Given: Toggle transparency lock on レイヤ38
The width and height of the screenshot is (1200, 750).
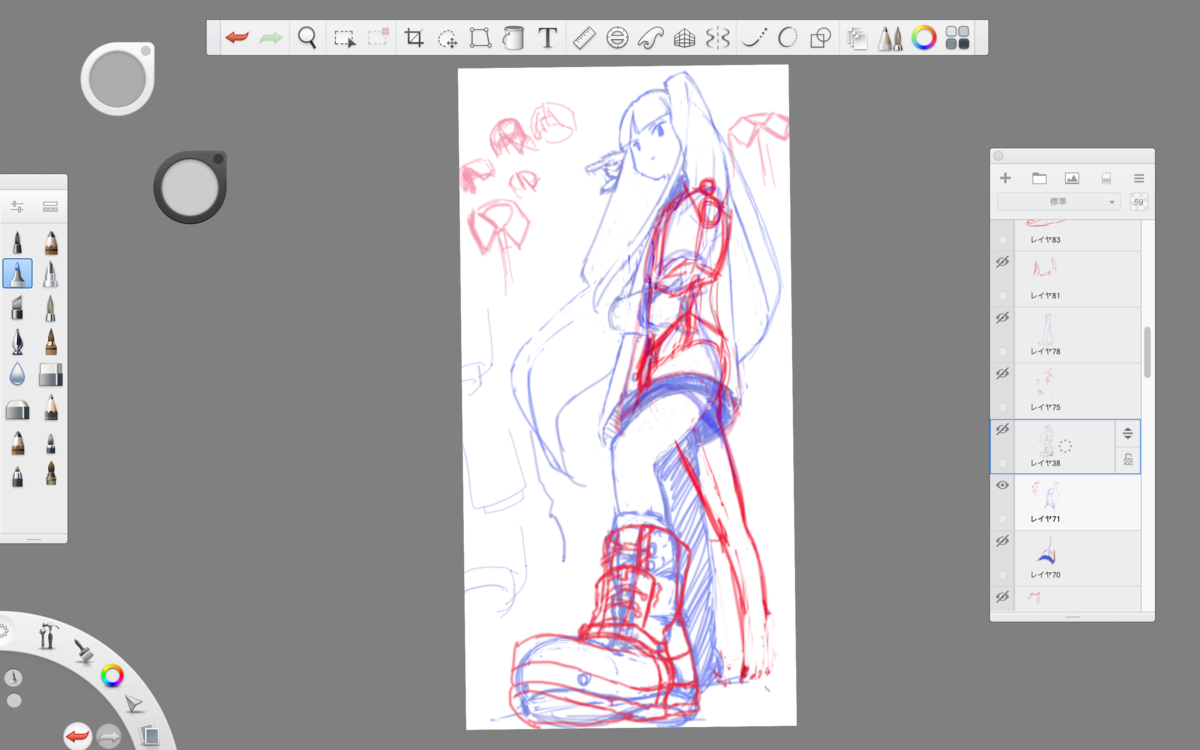Looking at the screenshot, I should click(x=1128, y=459).
